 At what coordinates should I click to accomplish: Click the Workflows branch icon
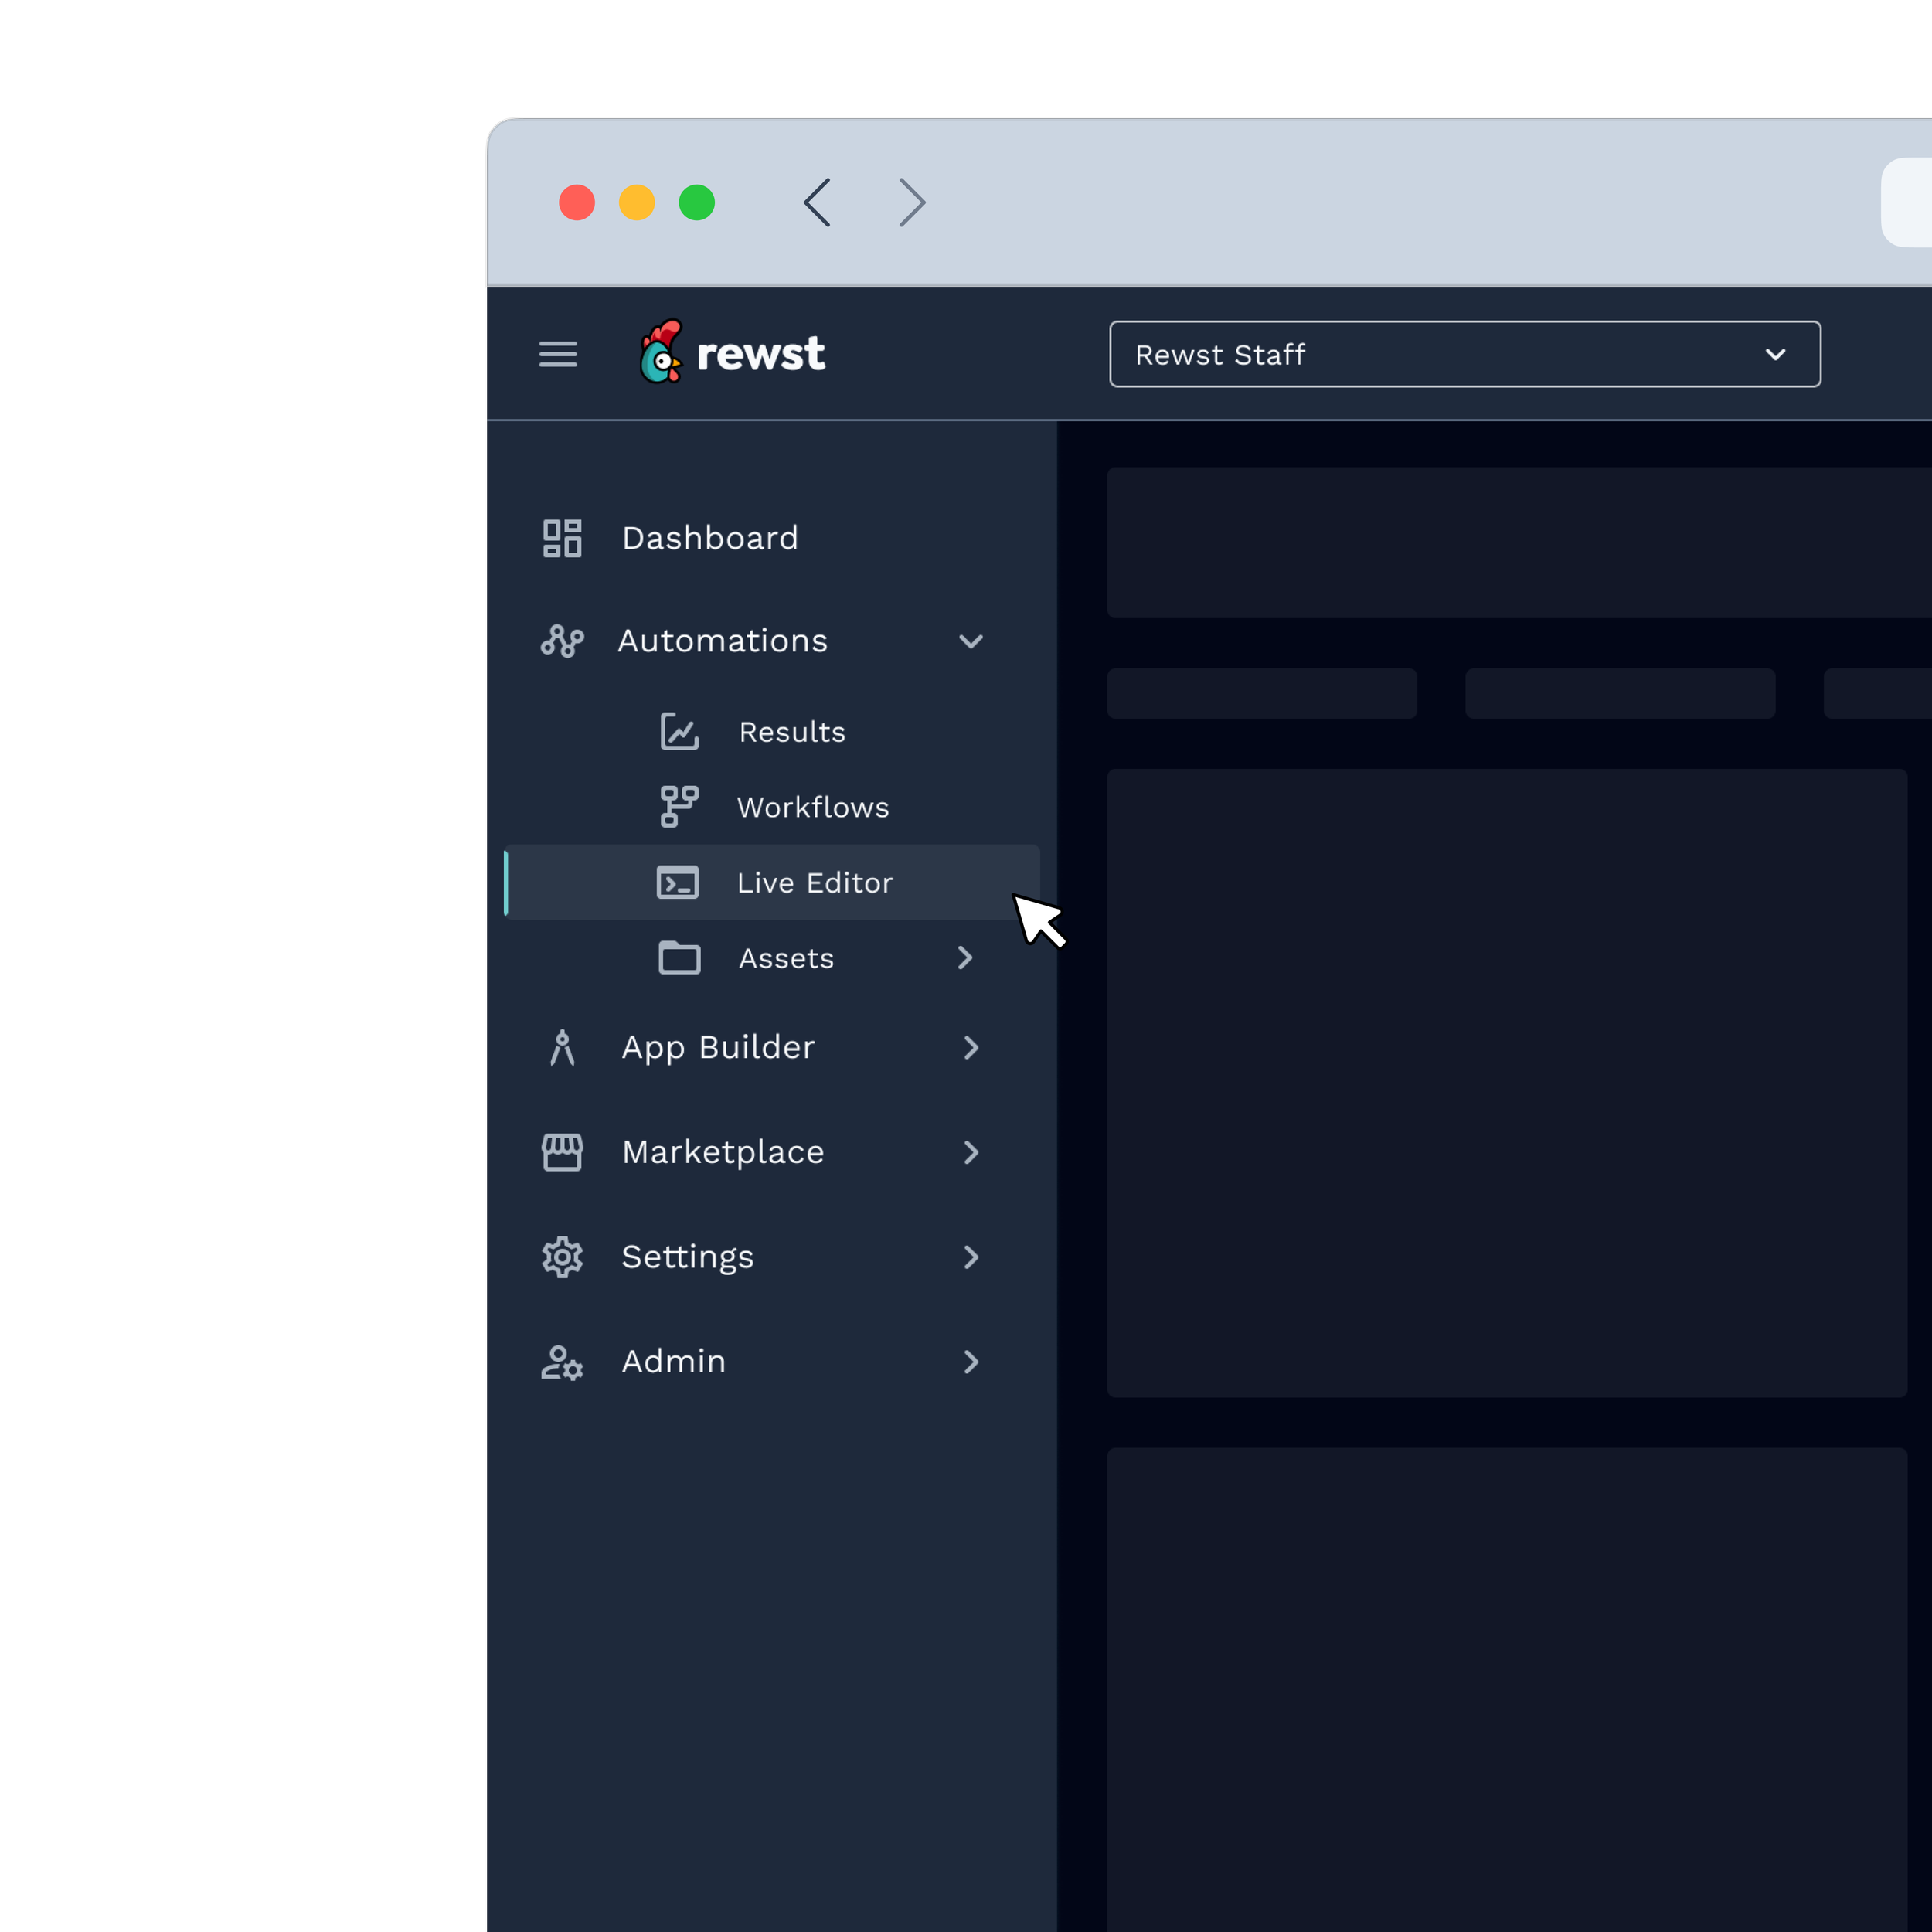[679, 807]
